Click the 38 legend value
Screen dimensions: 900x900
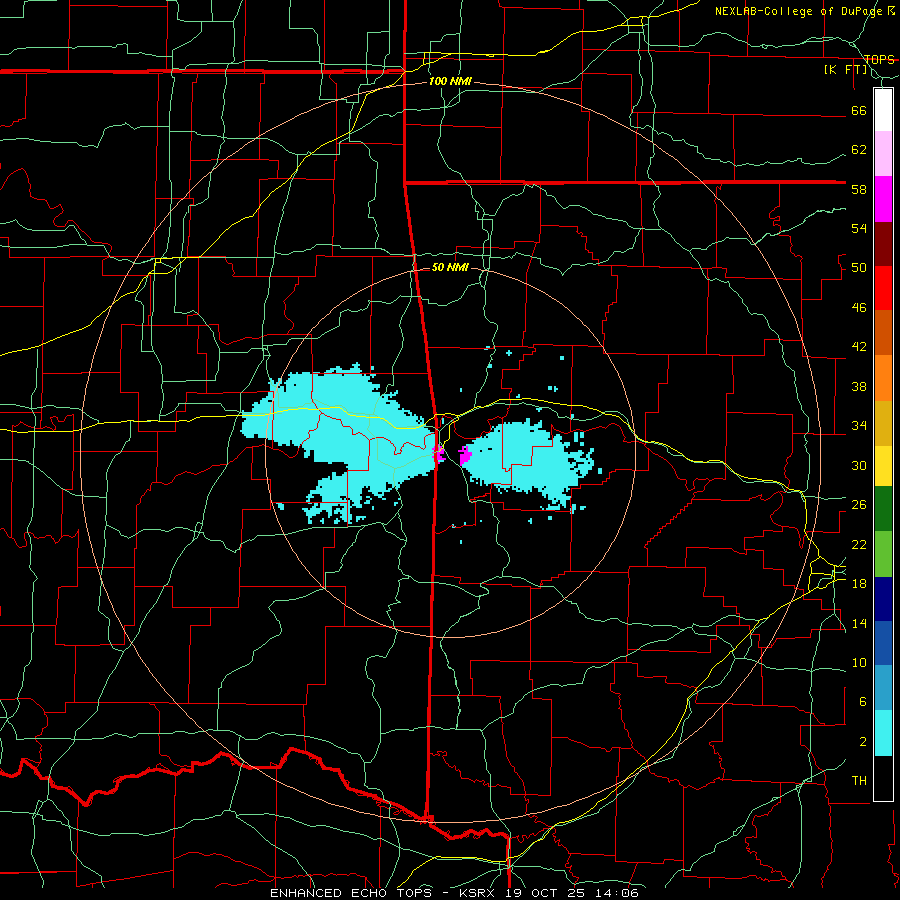(x=859, y=386)
